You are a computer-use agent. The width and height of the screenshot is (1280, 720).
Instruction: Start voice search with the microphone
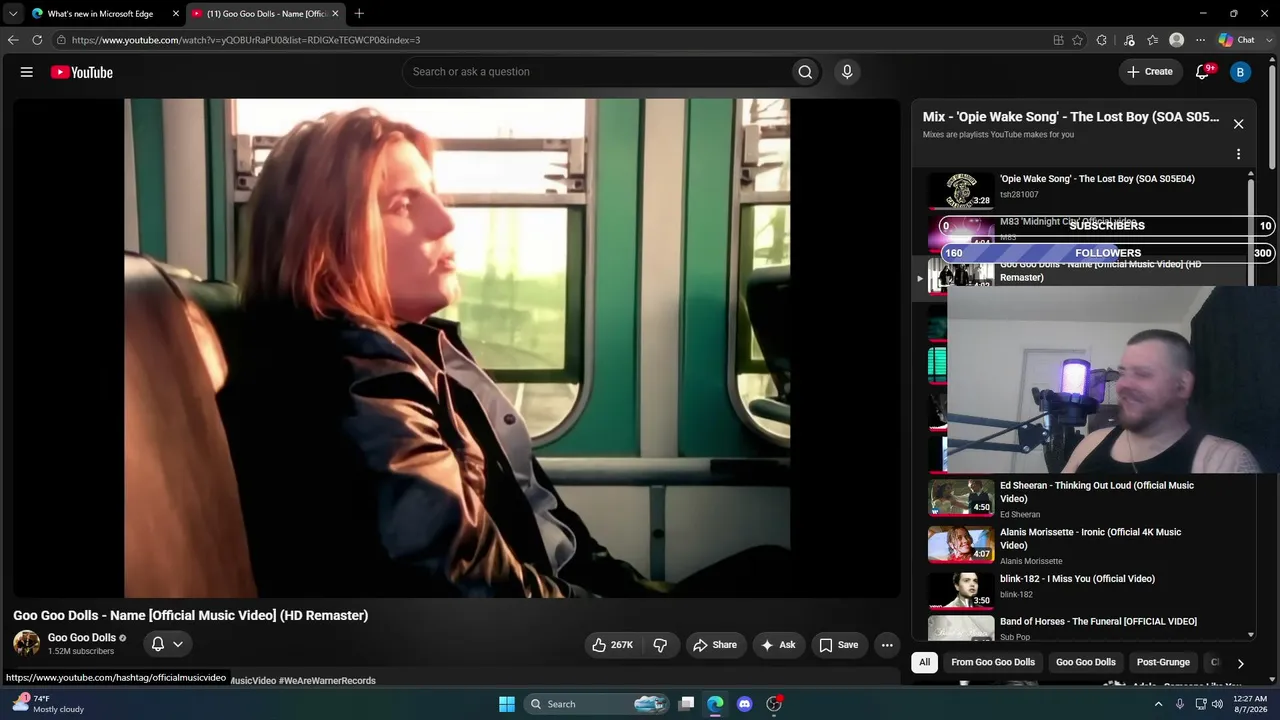(x=847, y=72)
